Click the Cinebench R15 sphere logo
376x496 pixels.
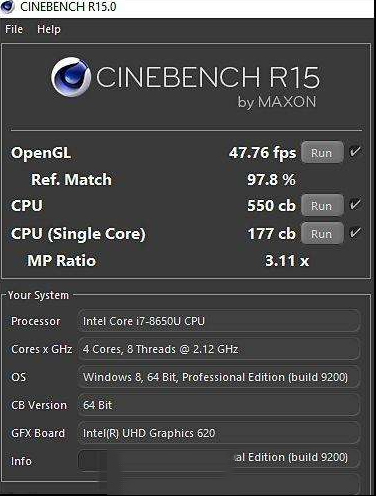(71, 77)
